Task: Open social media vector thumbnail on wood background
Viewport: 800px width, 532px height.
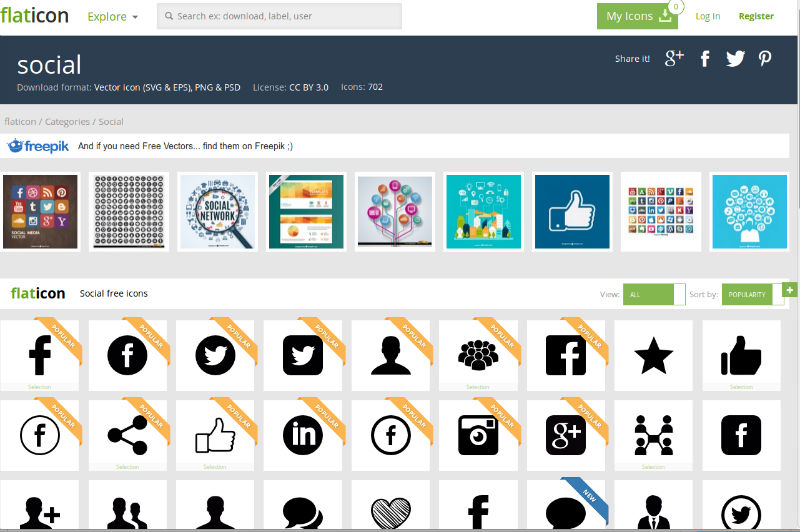Action: pyautogui.click(x=40, y=212)
